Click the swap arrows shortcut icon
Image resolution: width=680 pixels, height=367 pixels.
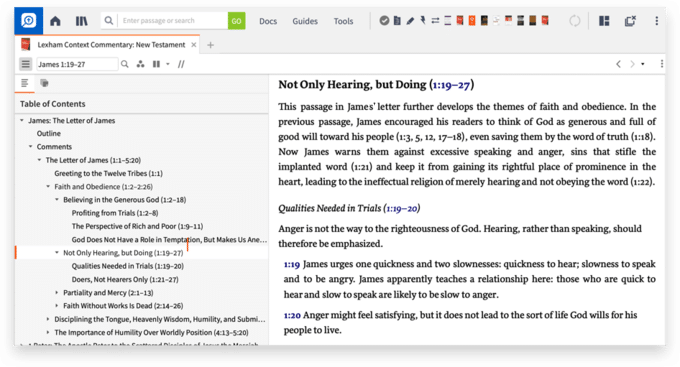coord(435,20)
